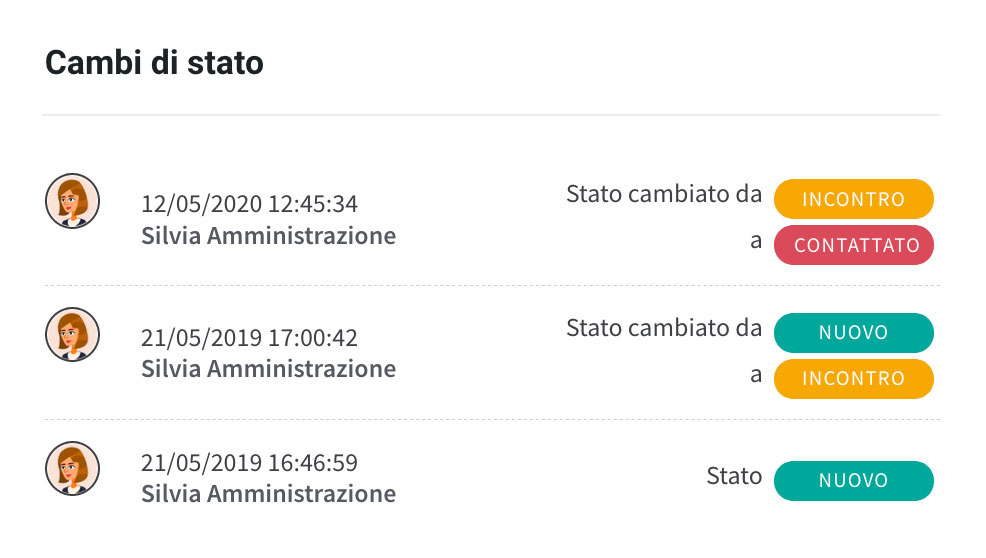Viewport: 986px width, 558px height.
Task: Click the 21/05/2019 17:00:42 timestamp
Action: coord(249,338)
